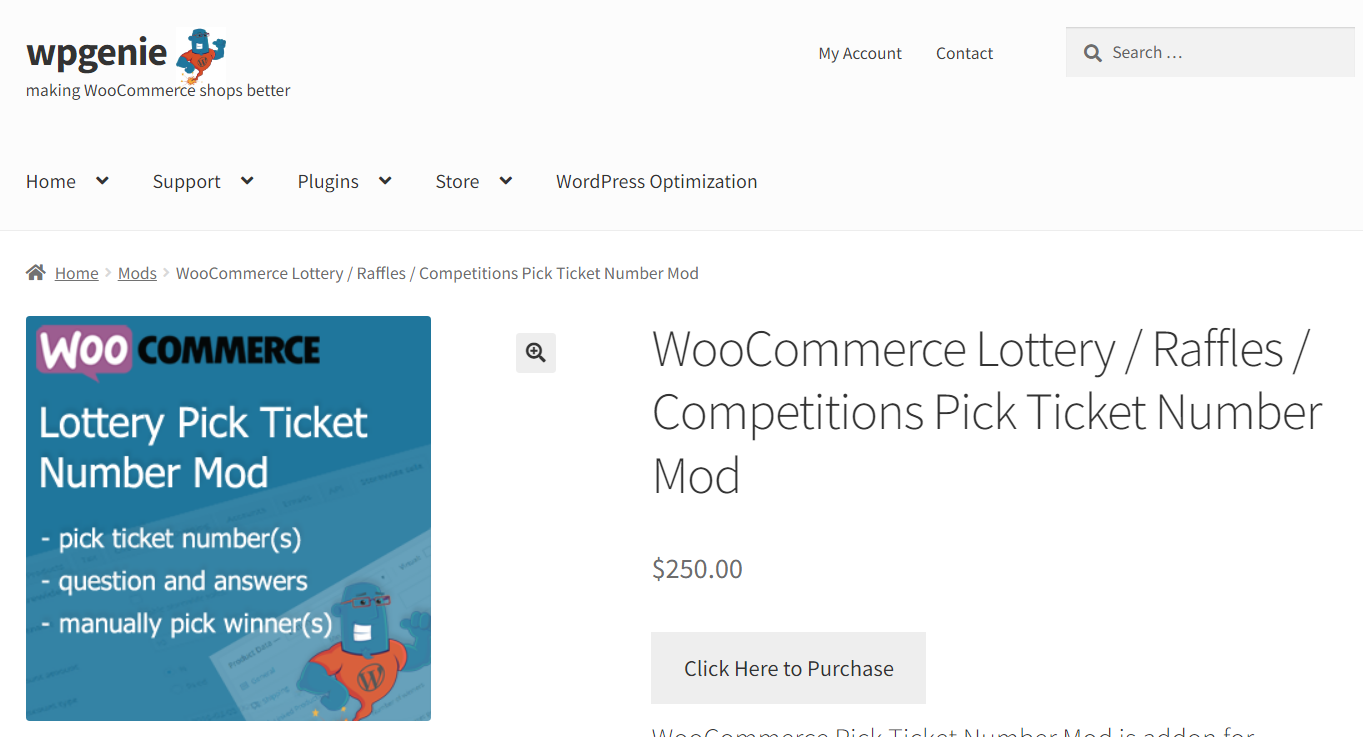Open the My Account page

pos(859,53)
